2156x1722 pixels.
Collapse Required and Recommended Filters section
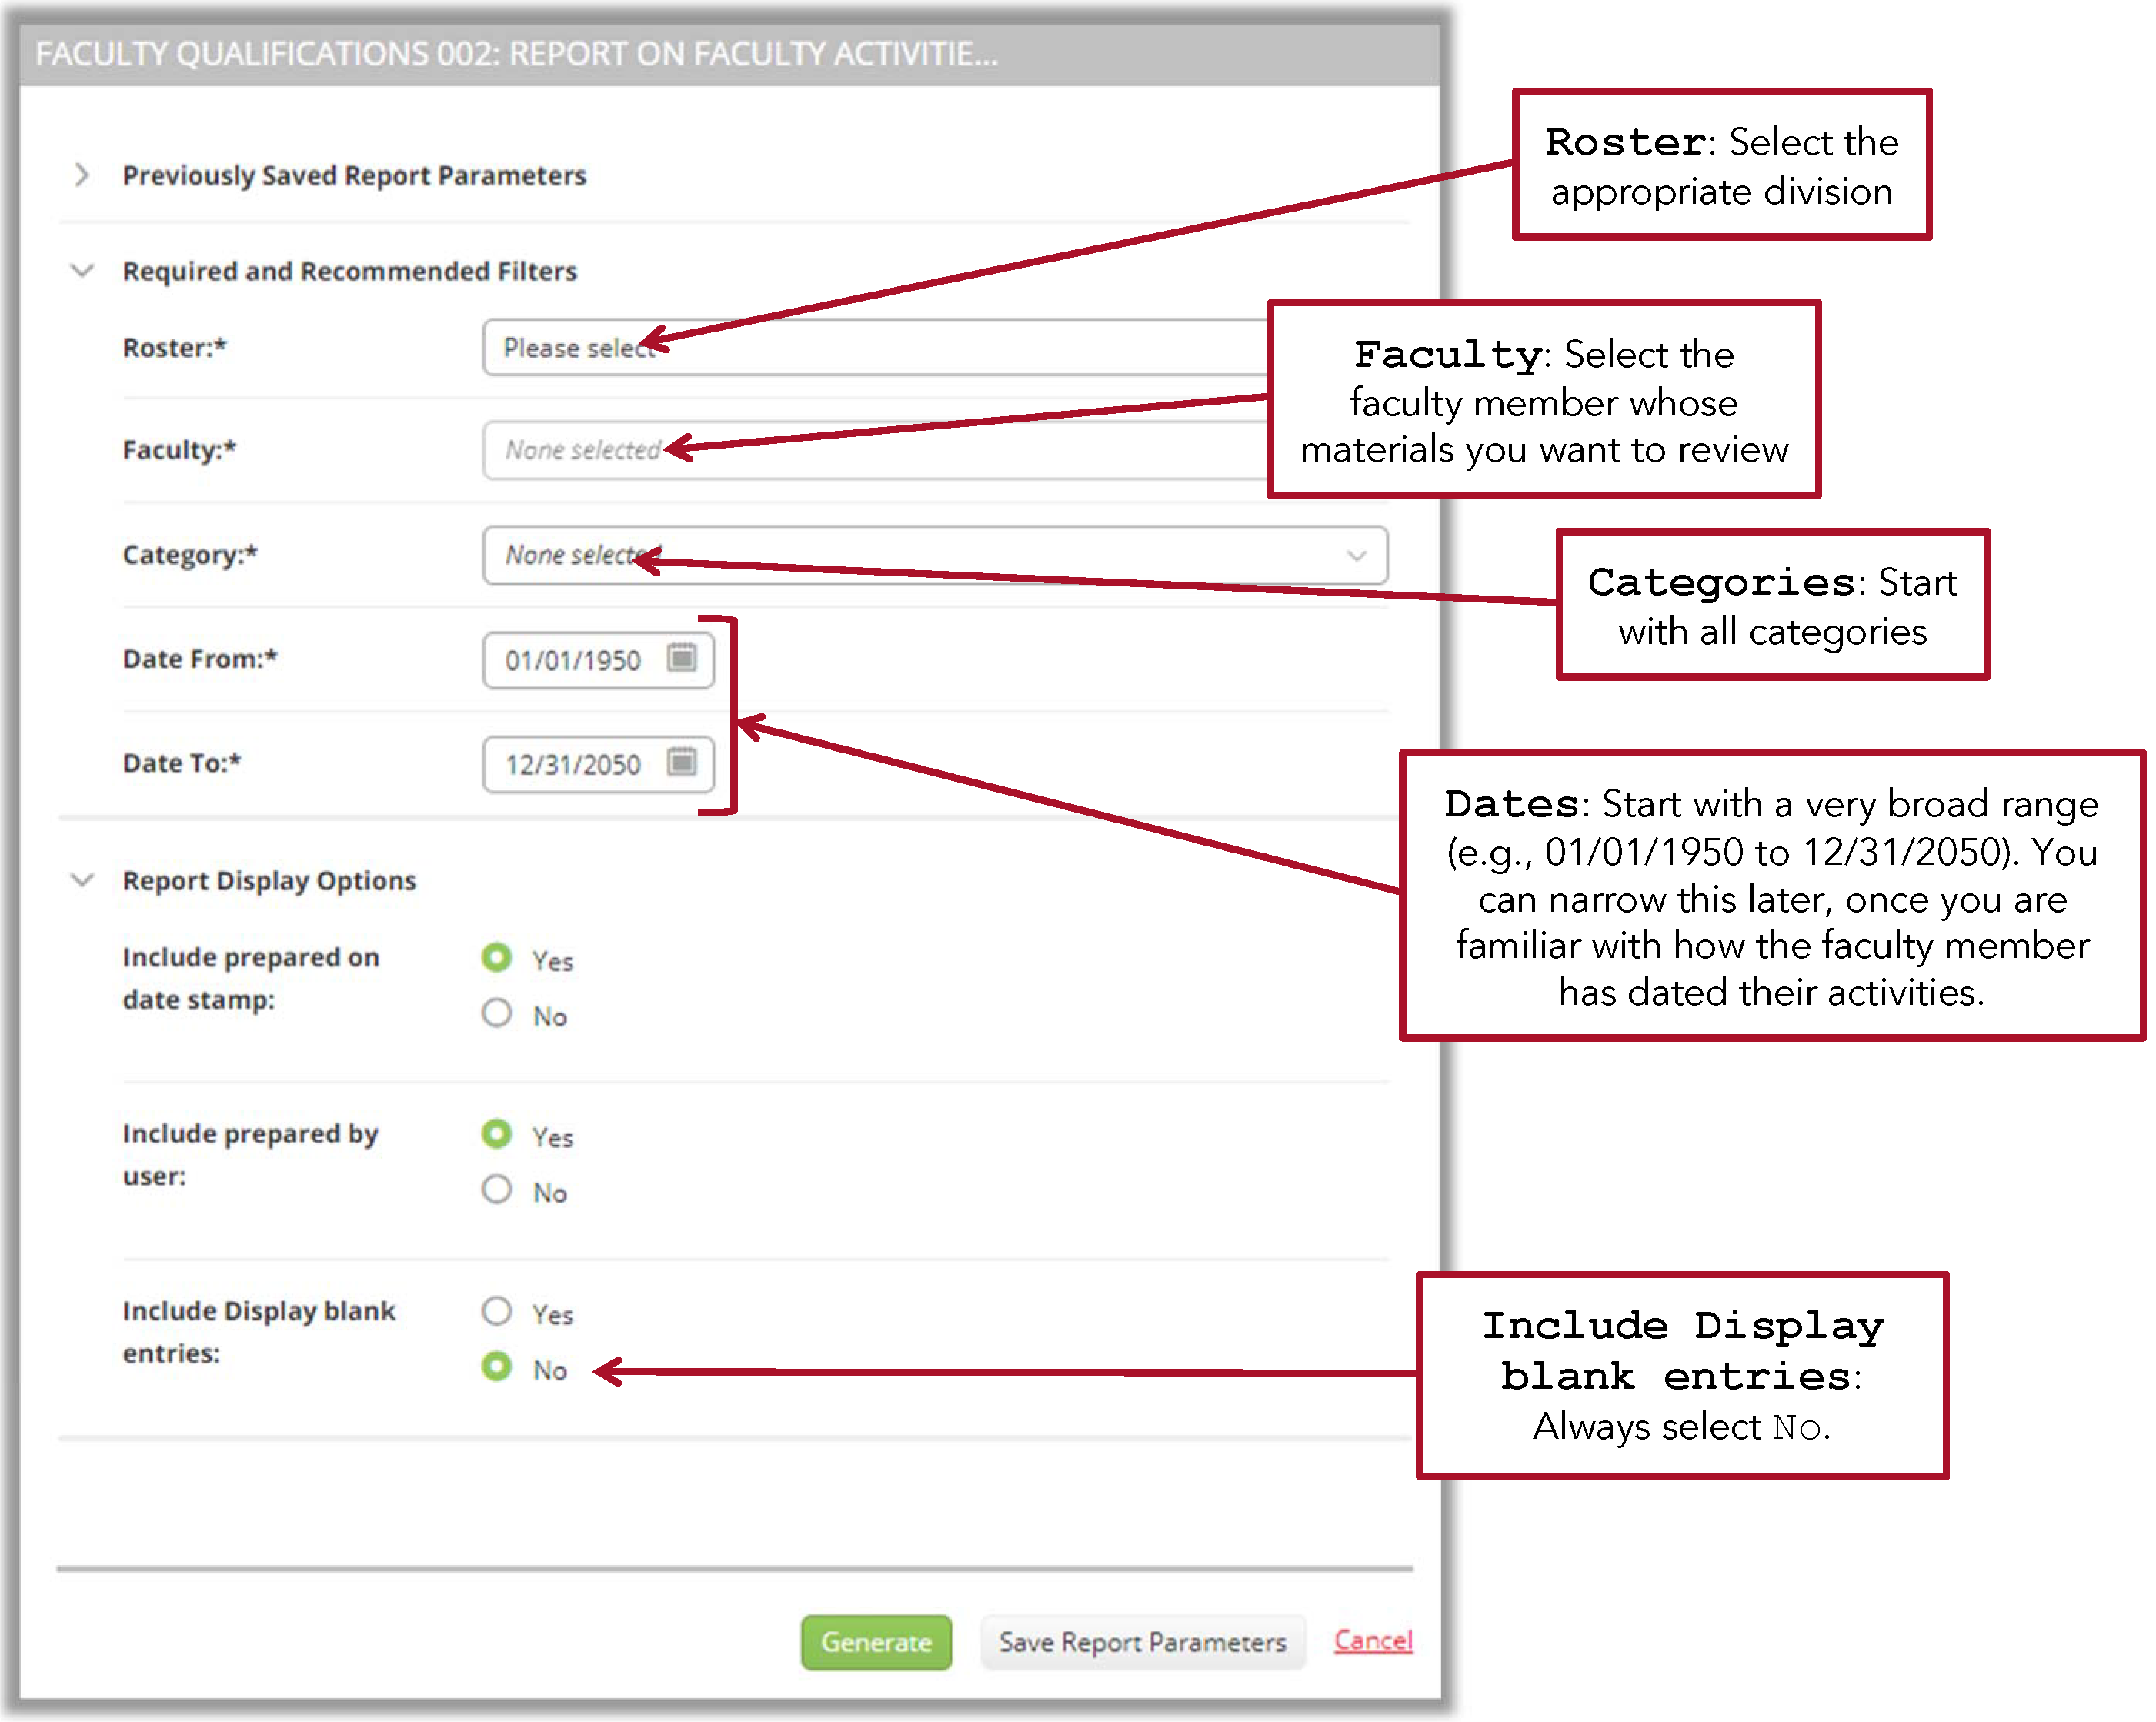(x=82, y=271)
